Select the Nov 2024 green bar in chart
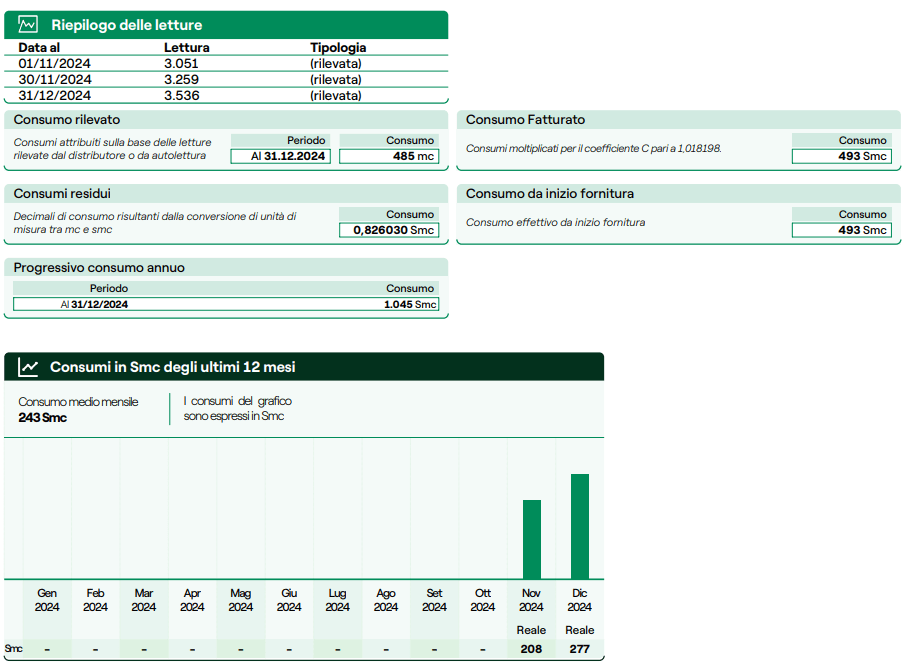The height and width of the screenshot is (666, 903). point(531,539)
